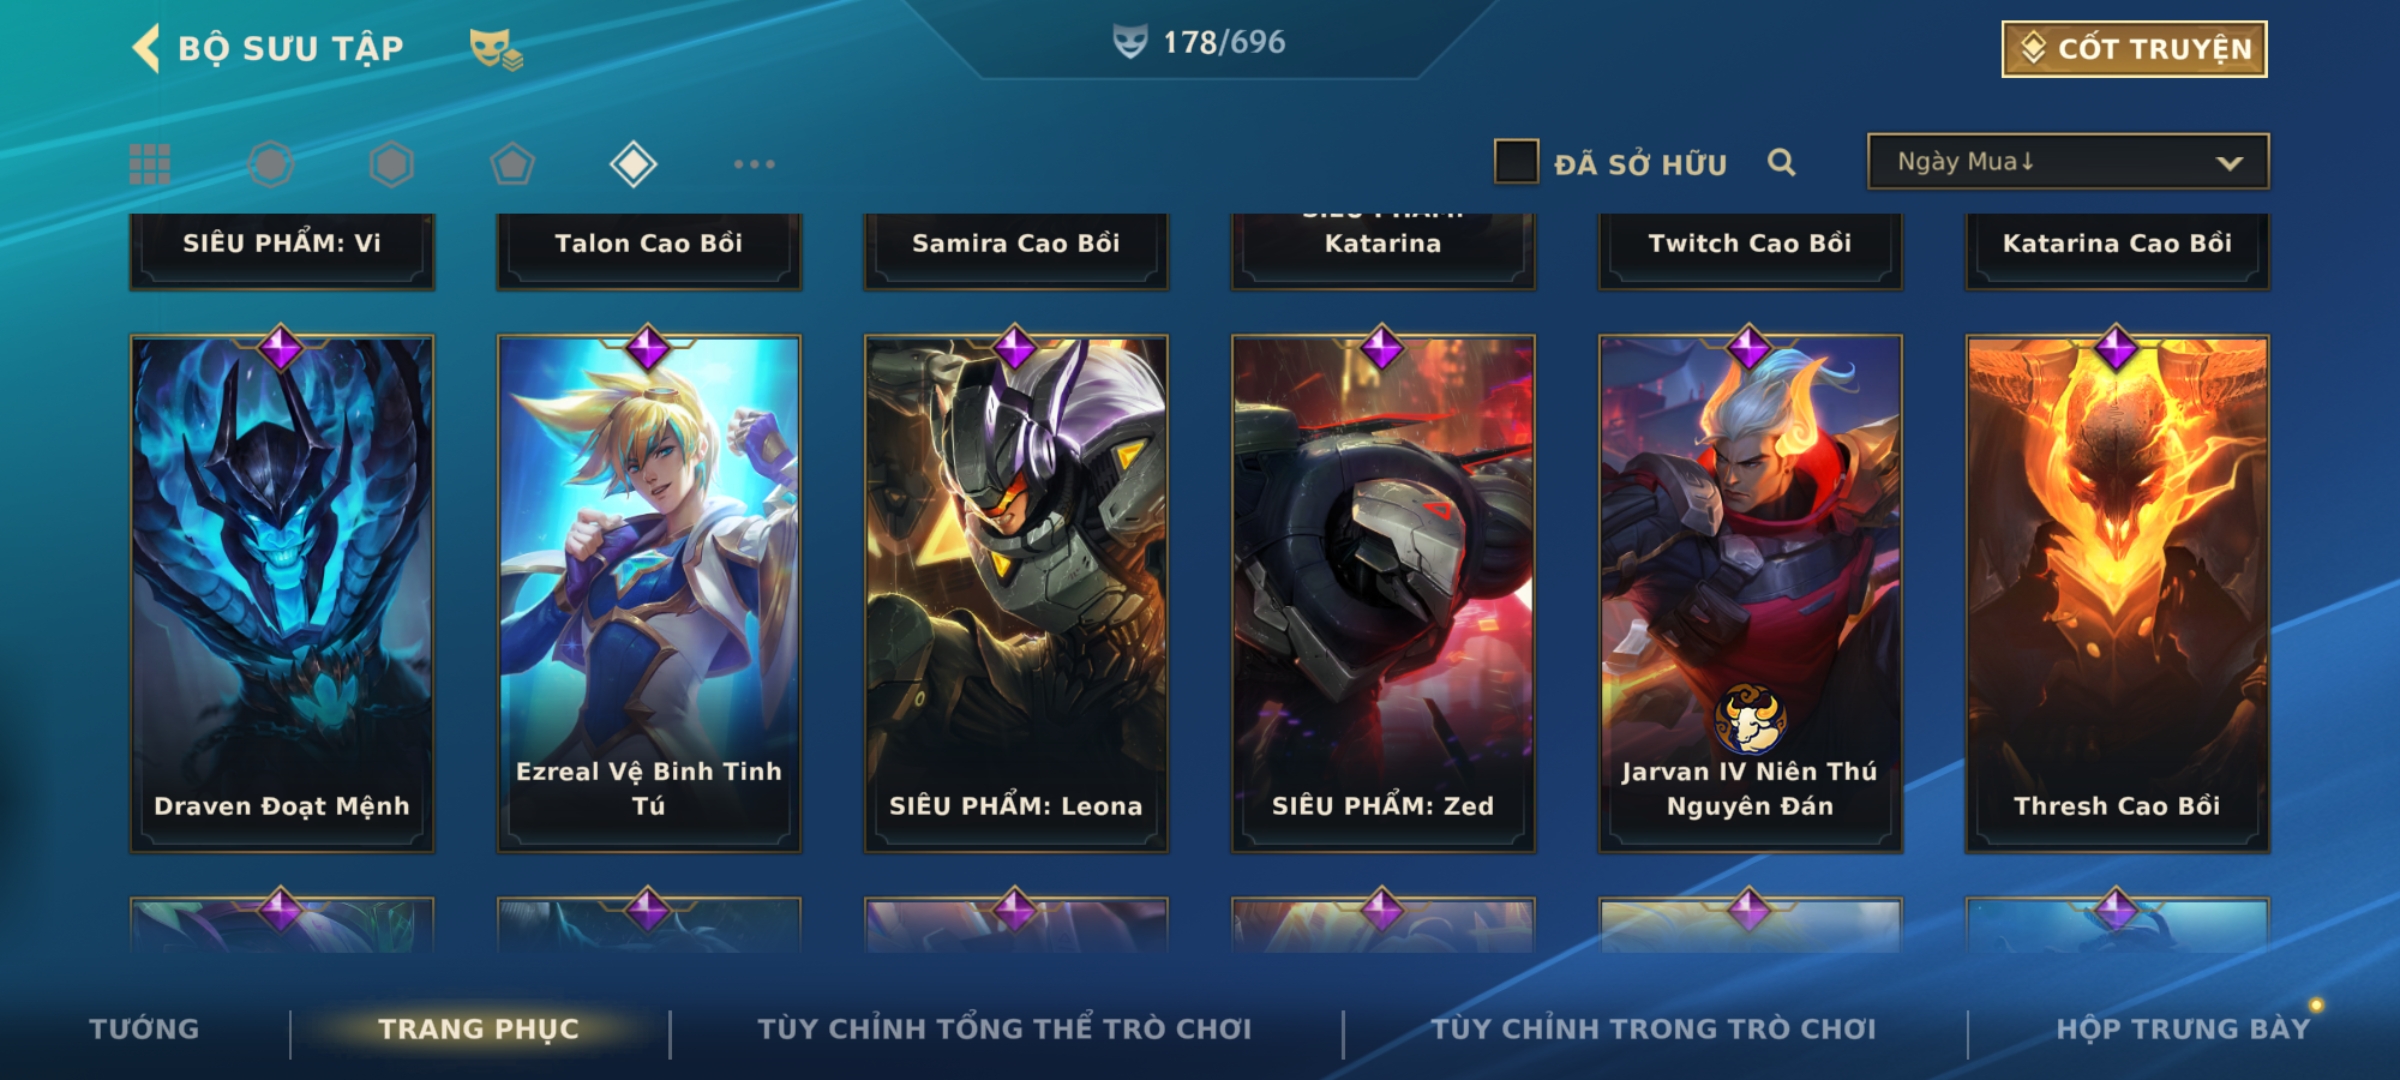The height and width of the screenshot is (1080, 2400).
Task: Open more filters via three dots
Action: [x=754, y=164]
